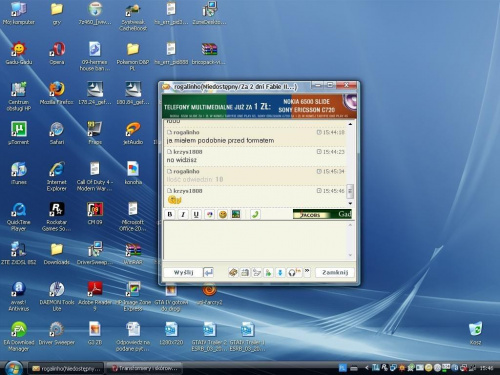The width and height of the screenshot is (500, 375).
Task: Click the third icon in bottom chat toolbar
Action: (x=256, y=272)
